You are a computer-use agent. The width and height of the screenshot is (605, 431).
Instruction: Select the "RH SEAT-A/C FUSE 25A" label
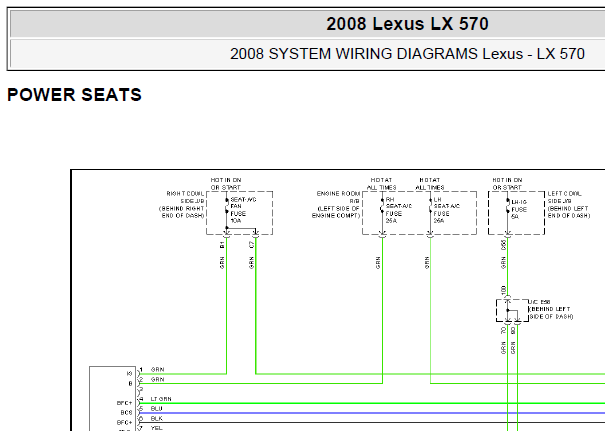tap(399, 210)
